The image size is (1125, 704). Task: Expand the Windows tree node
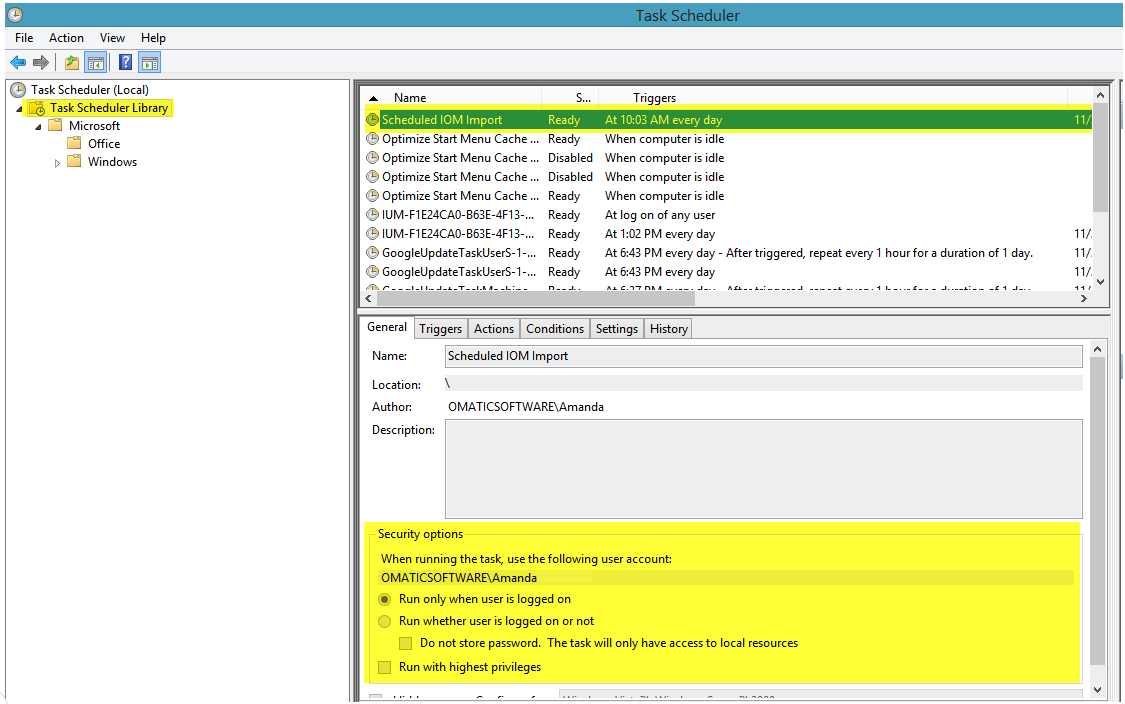coord(58,162)
